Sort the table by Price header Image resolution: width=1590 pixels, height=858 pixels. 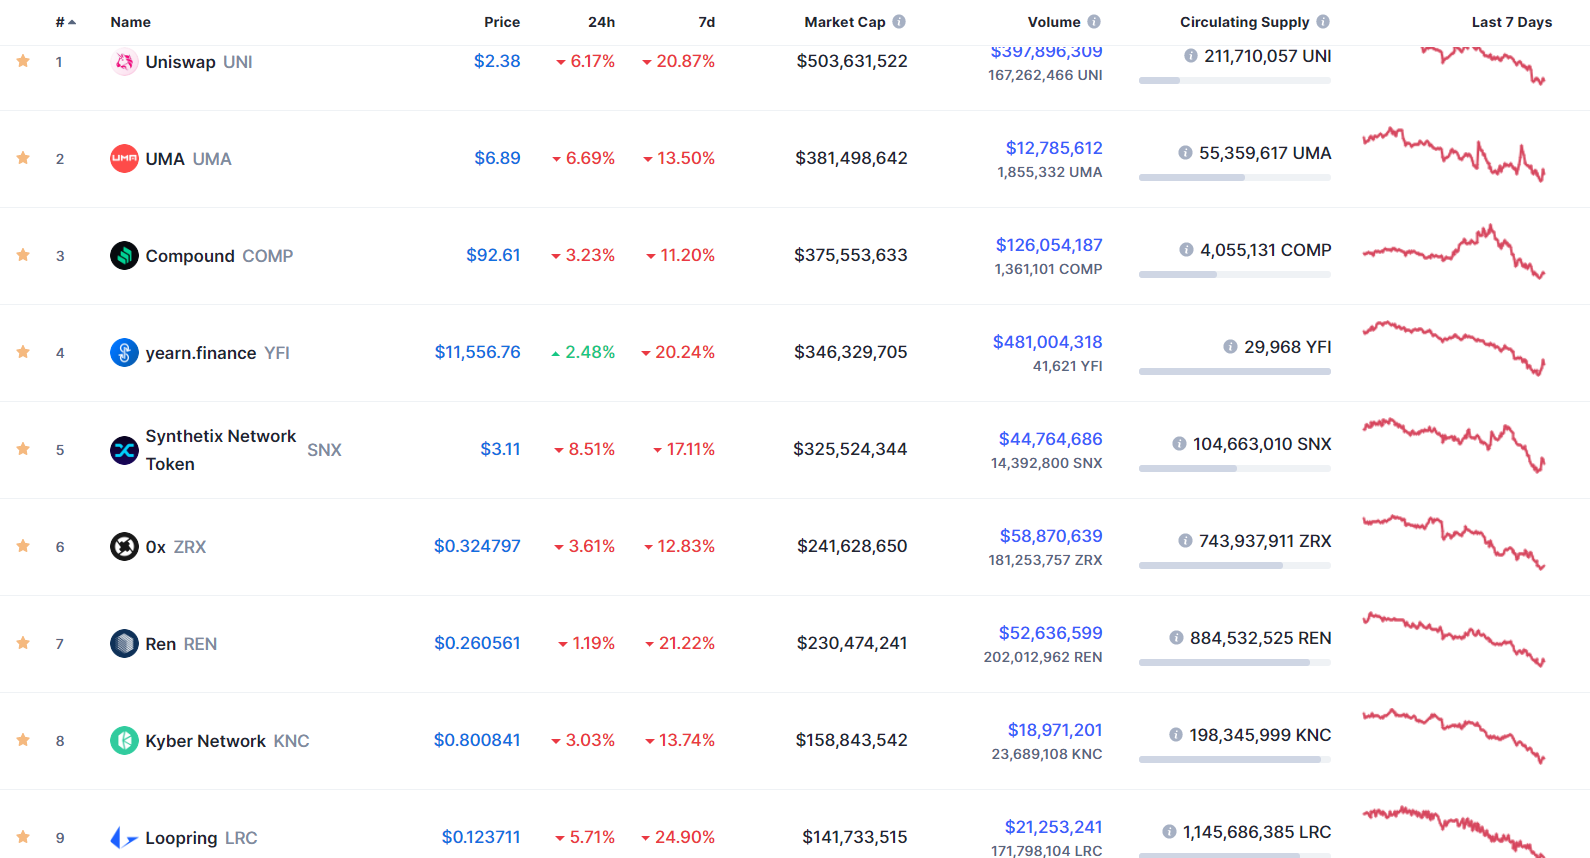point(502,22)
